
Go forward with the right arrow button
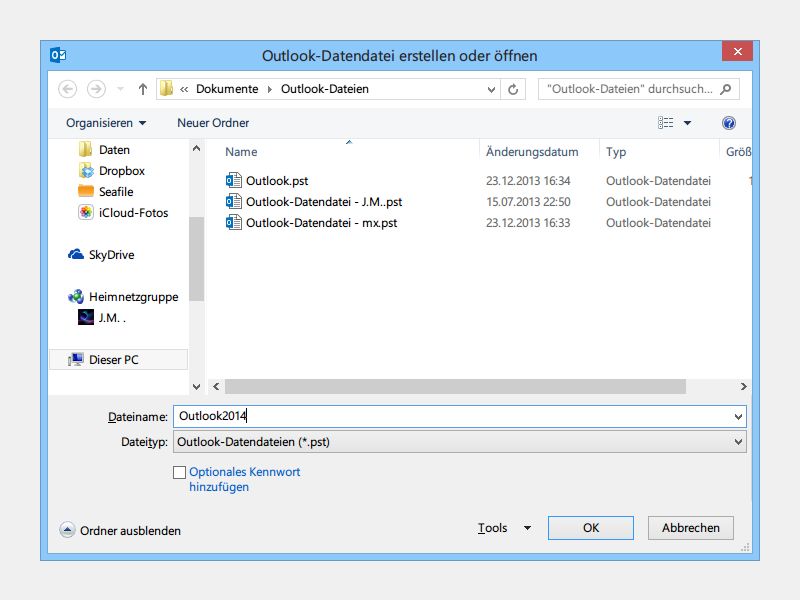point(96,89)
